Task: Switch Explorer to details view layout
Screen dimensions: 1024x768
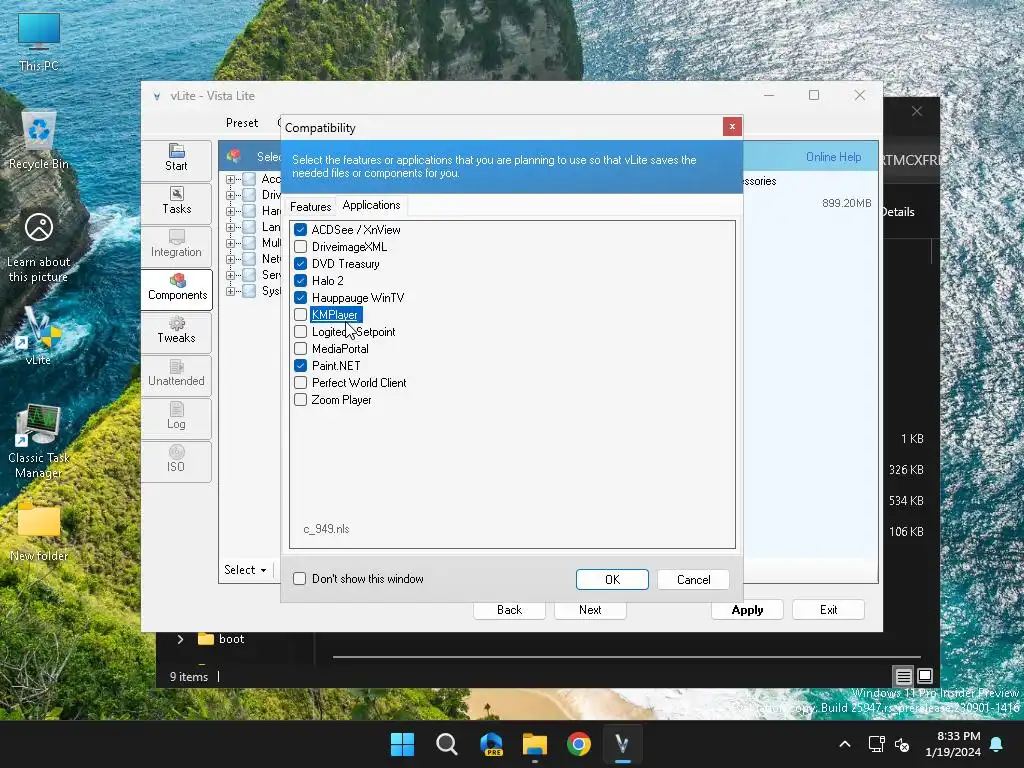Action: coord(903,676)
